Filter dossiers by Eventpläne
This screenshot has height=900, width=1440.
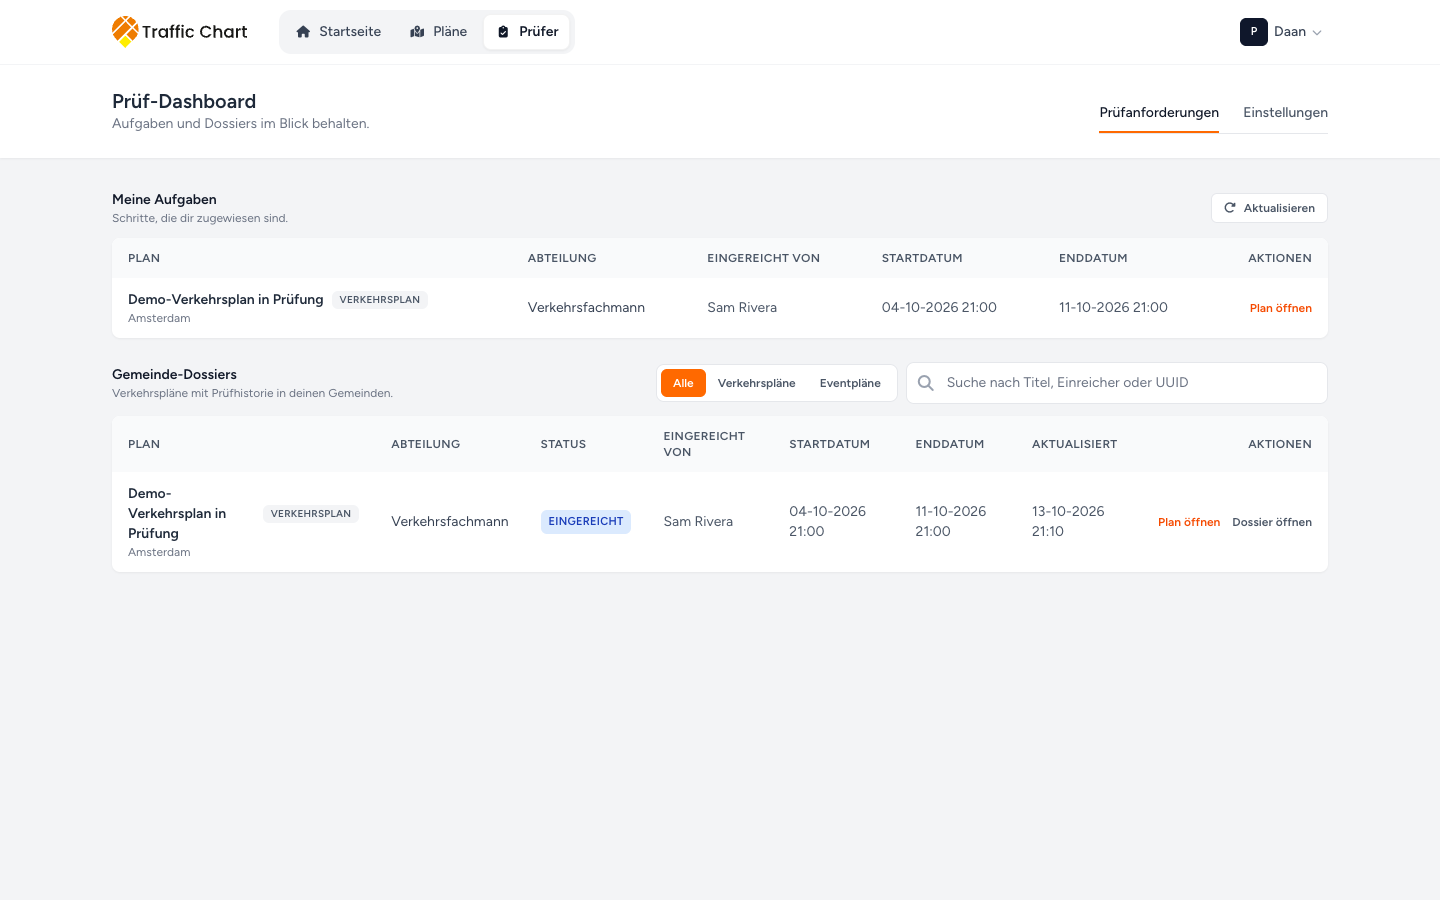click(x=850, y=383)
